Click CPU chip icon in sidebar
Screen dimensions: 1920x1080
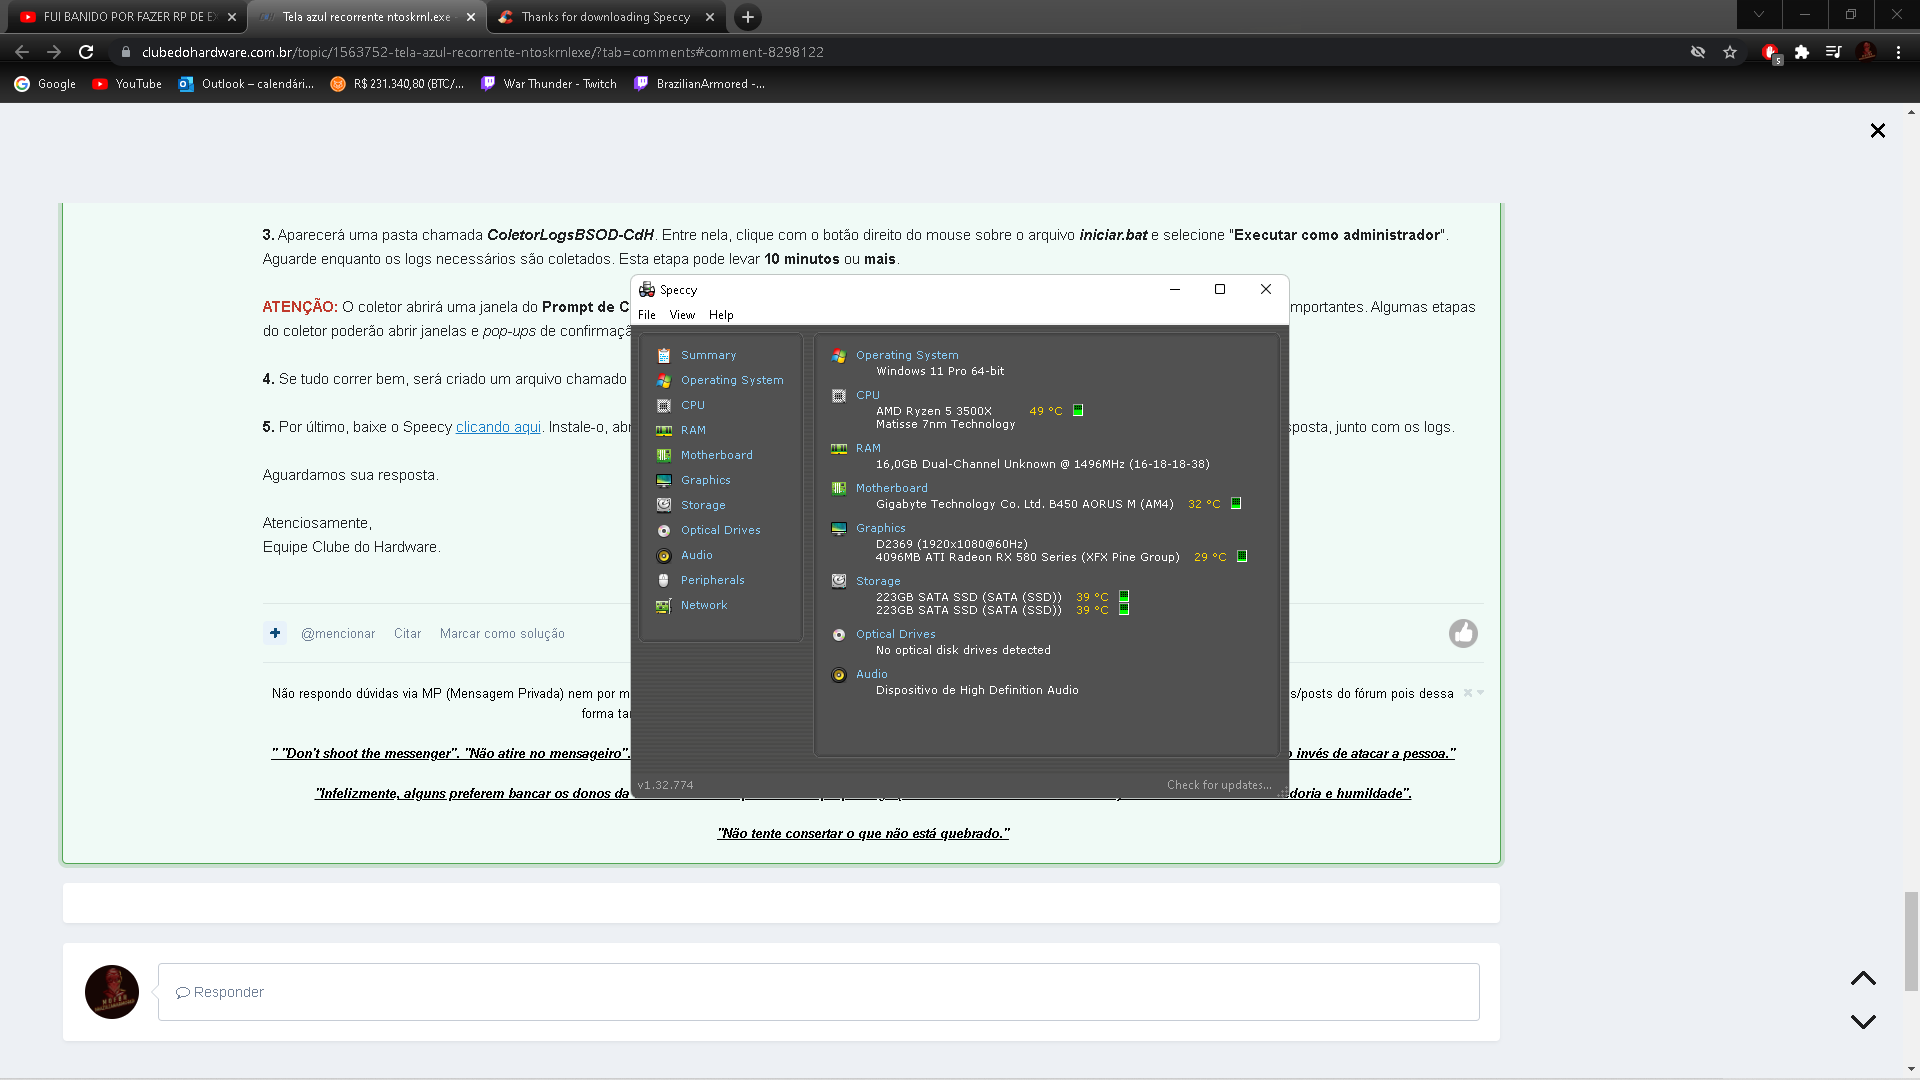pyautogui.click(x=664, y=405)
